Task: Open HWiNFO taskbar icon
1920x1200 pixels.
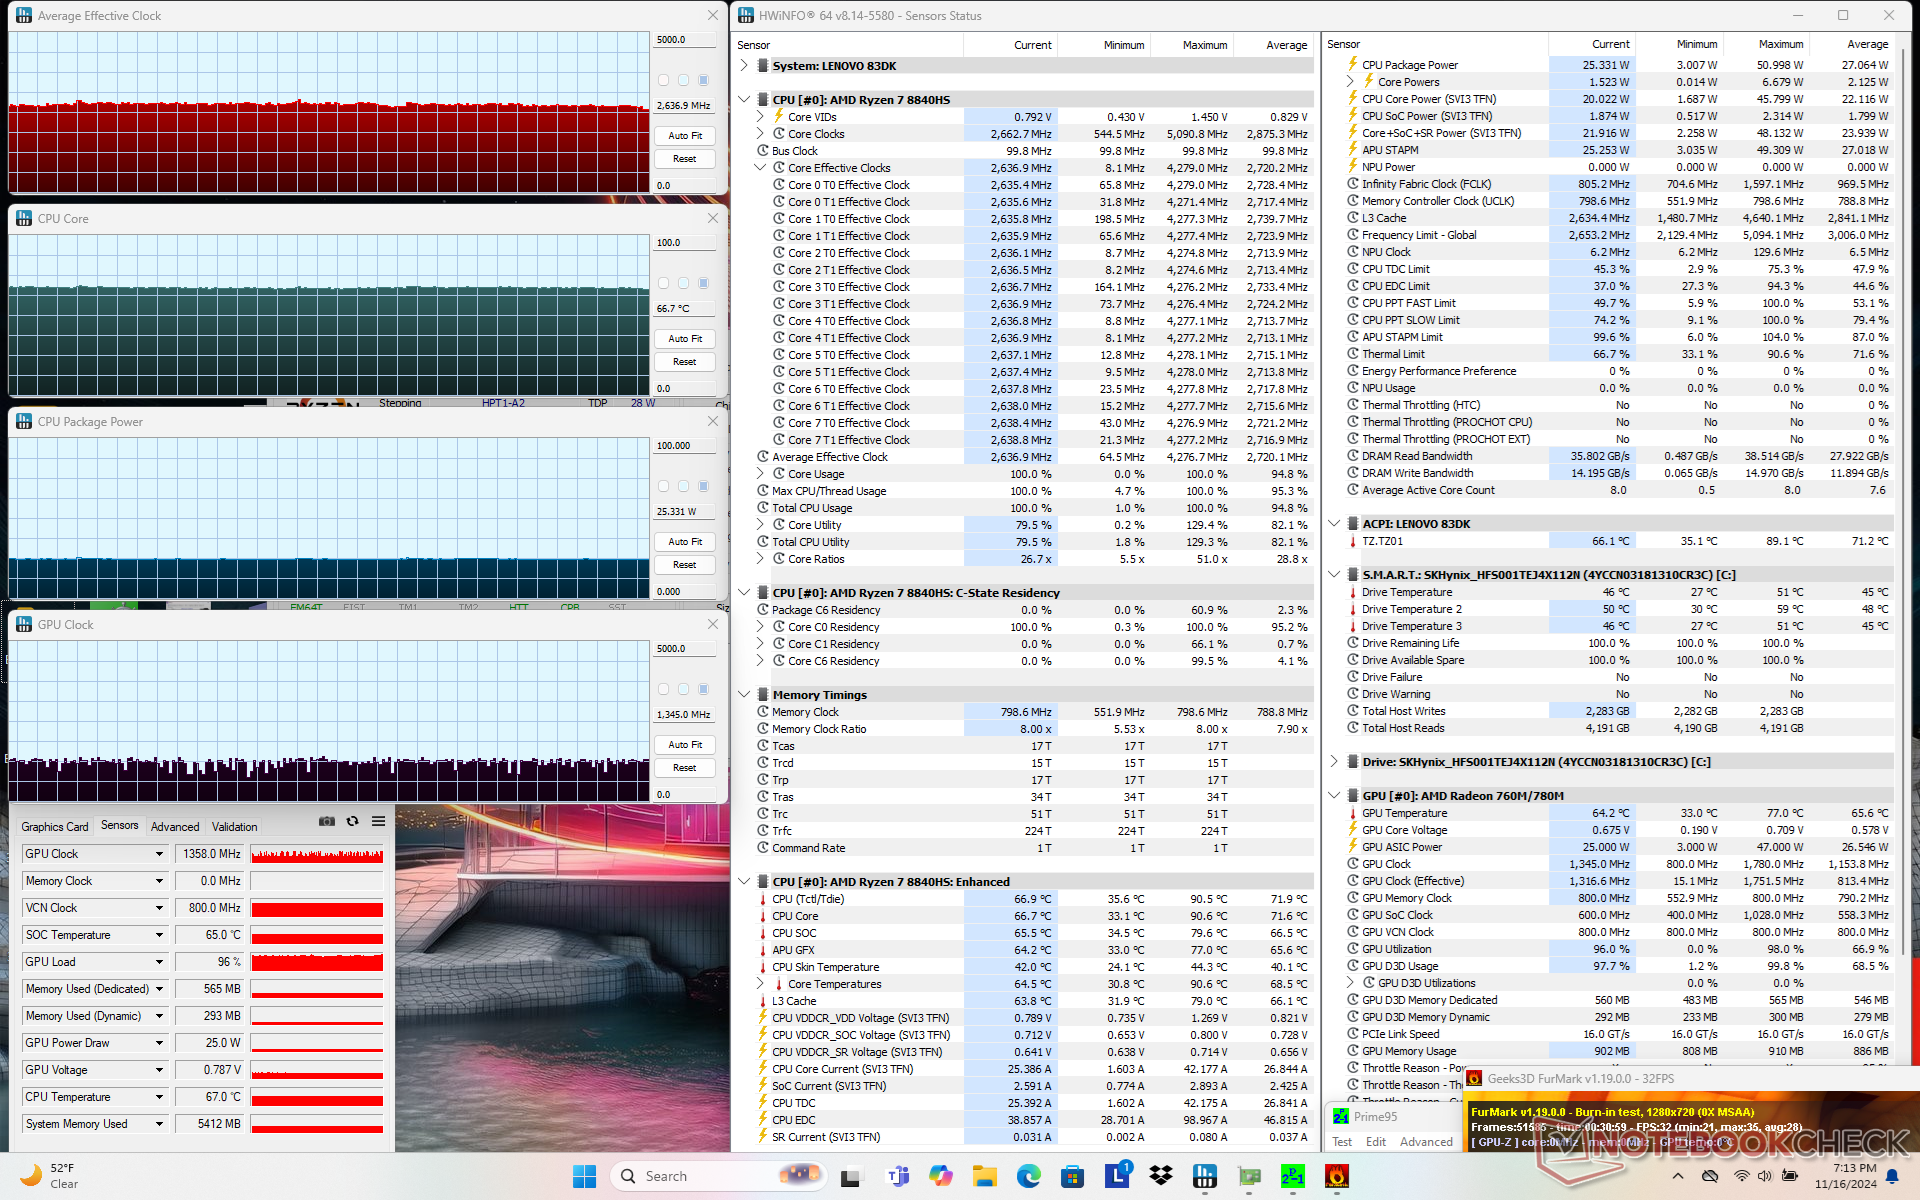Action: 1205,1176
